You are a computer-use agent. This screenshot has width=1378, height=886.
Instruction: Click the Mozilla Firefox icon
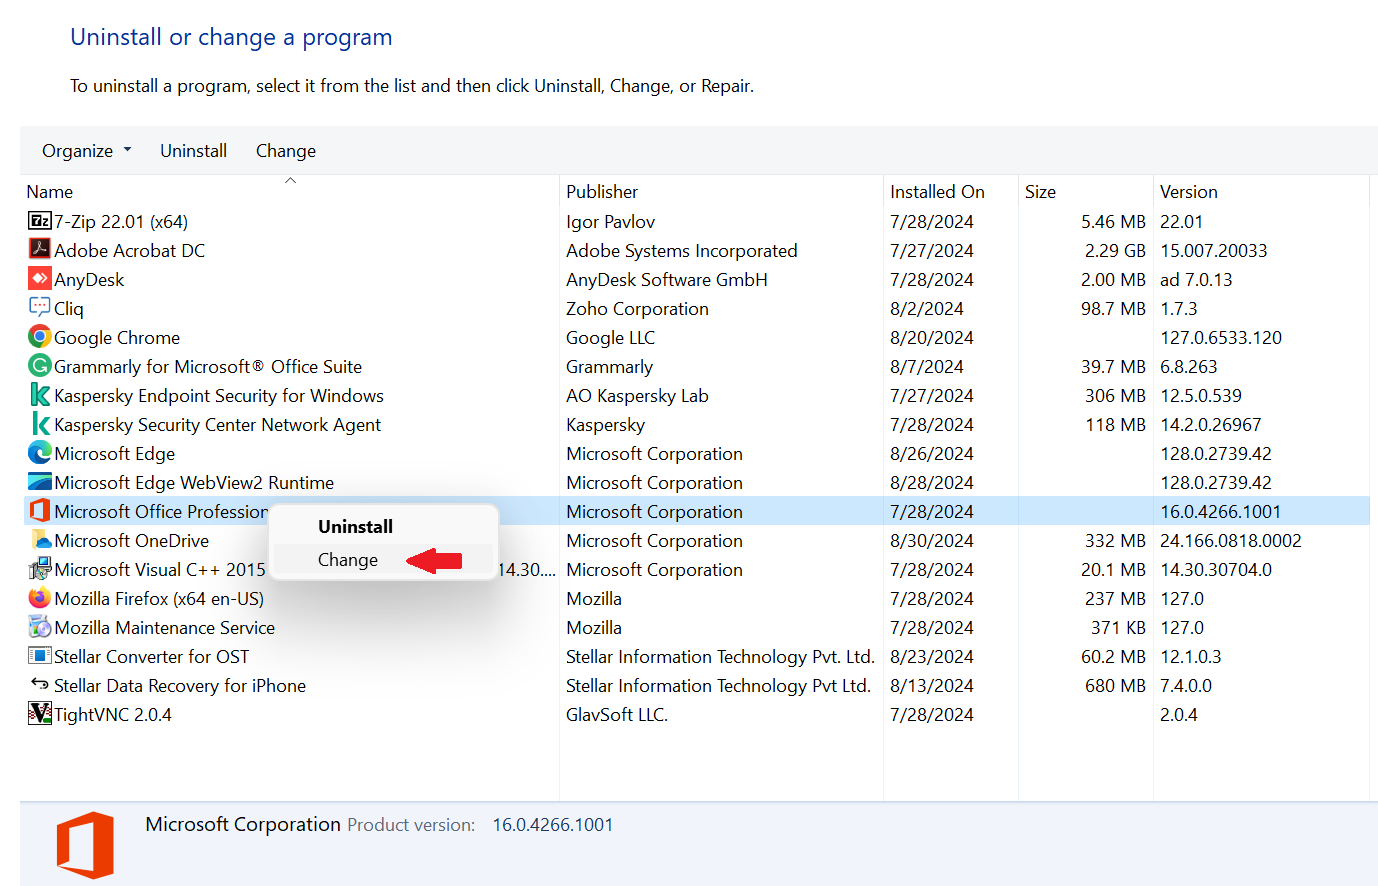(38, 598)
